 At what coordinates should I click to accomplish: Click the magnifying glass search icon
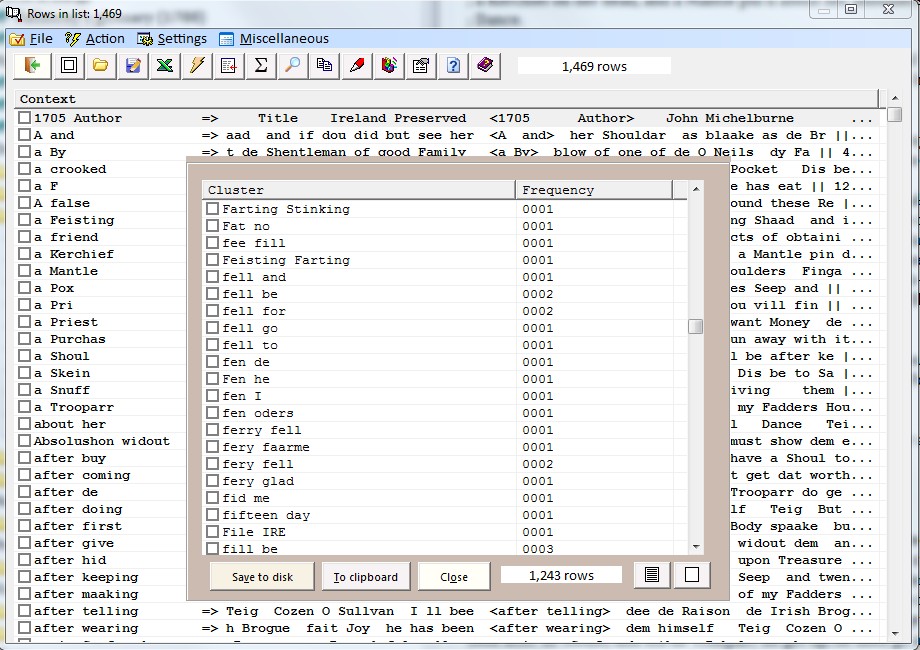(293, 66)
